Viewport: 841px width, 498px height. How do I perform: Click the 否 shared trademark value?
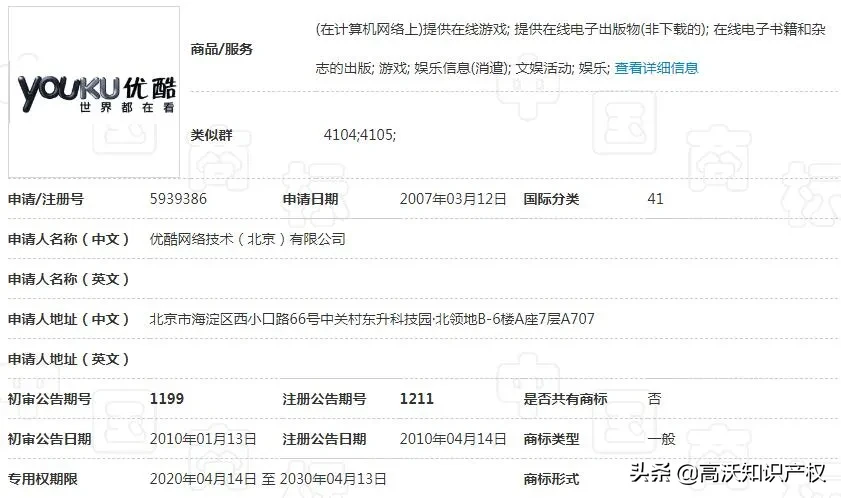point(654,399)
